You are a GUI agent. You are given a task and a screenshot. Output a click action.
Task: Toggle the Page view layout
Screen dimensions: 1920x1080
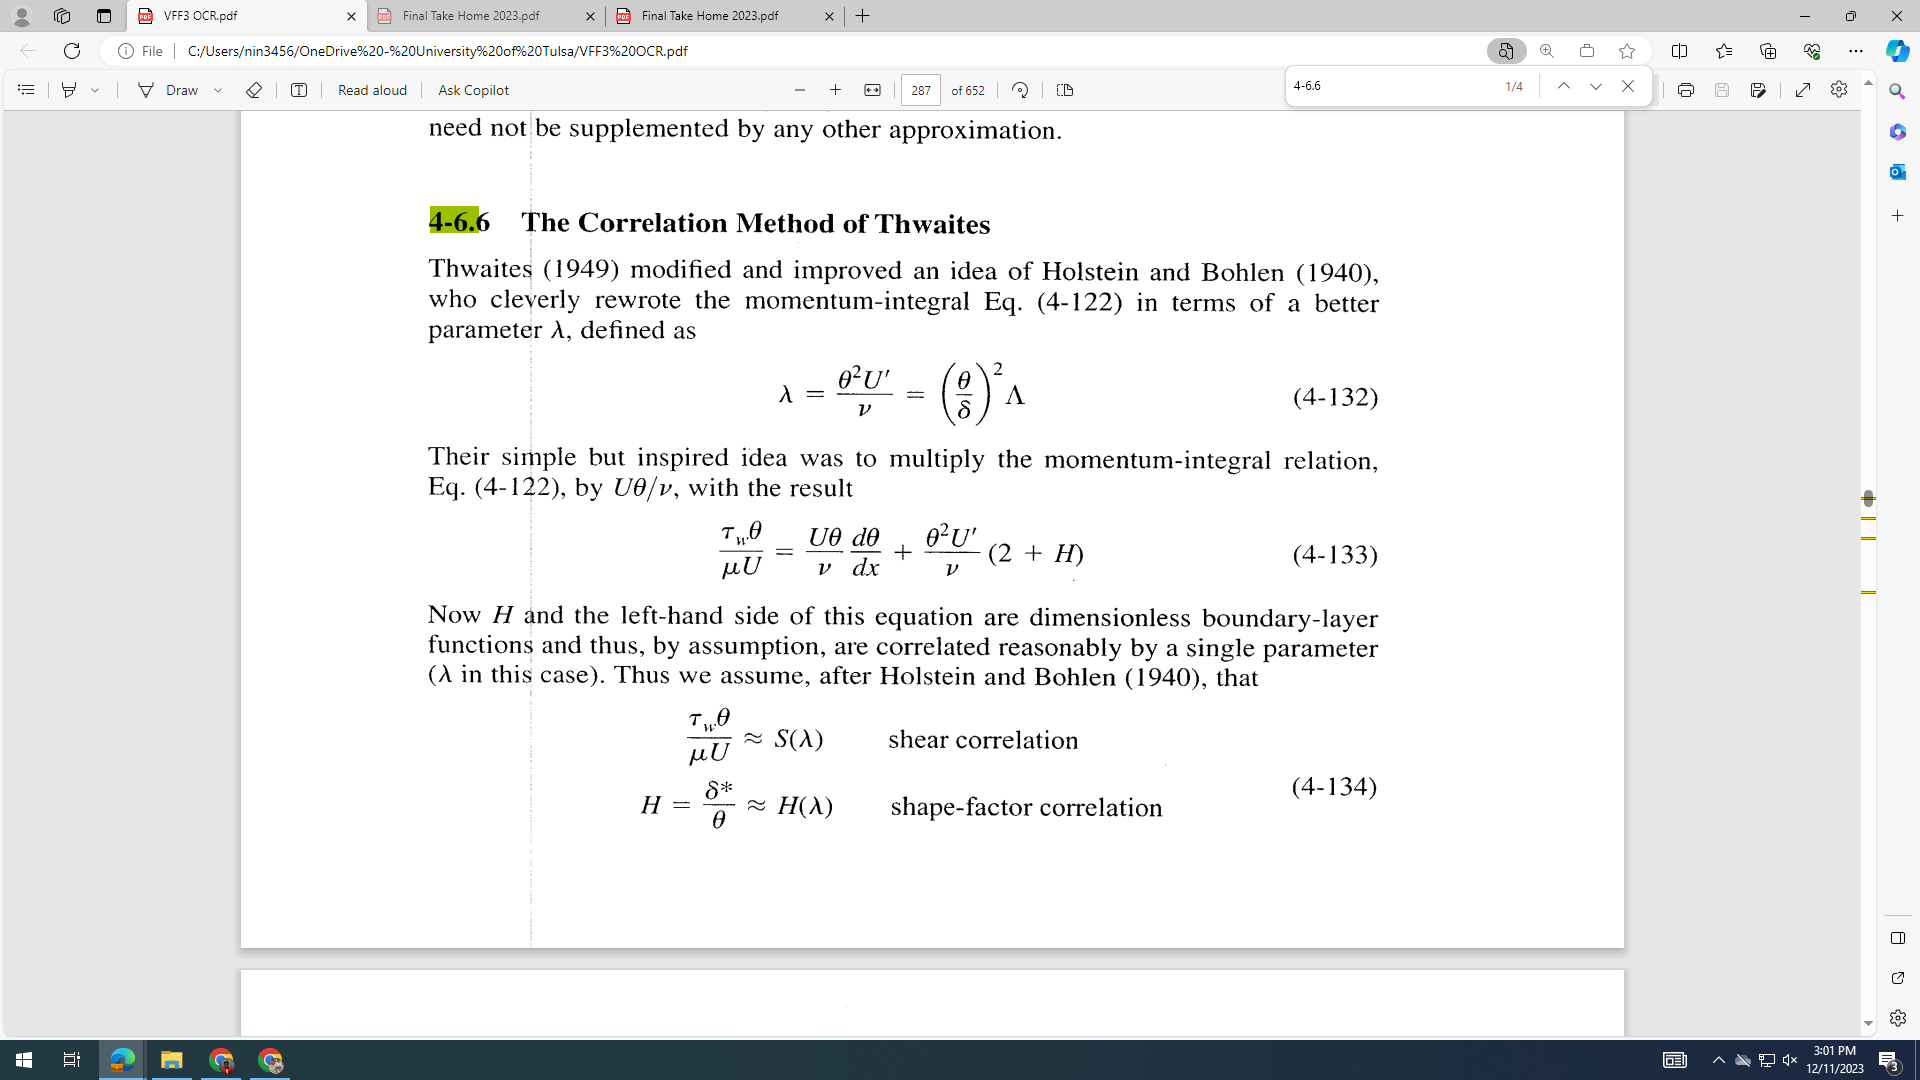(1065, 90)
